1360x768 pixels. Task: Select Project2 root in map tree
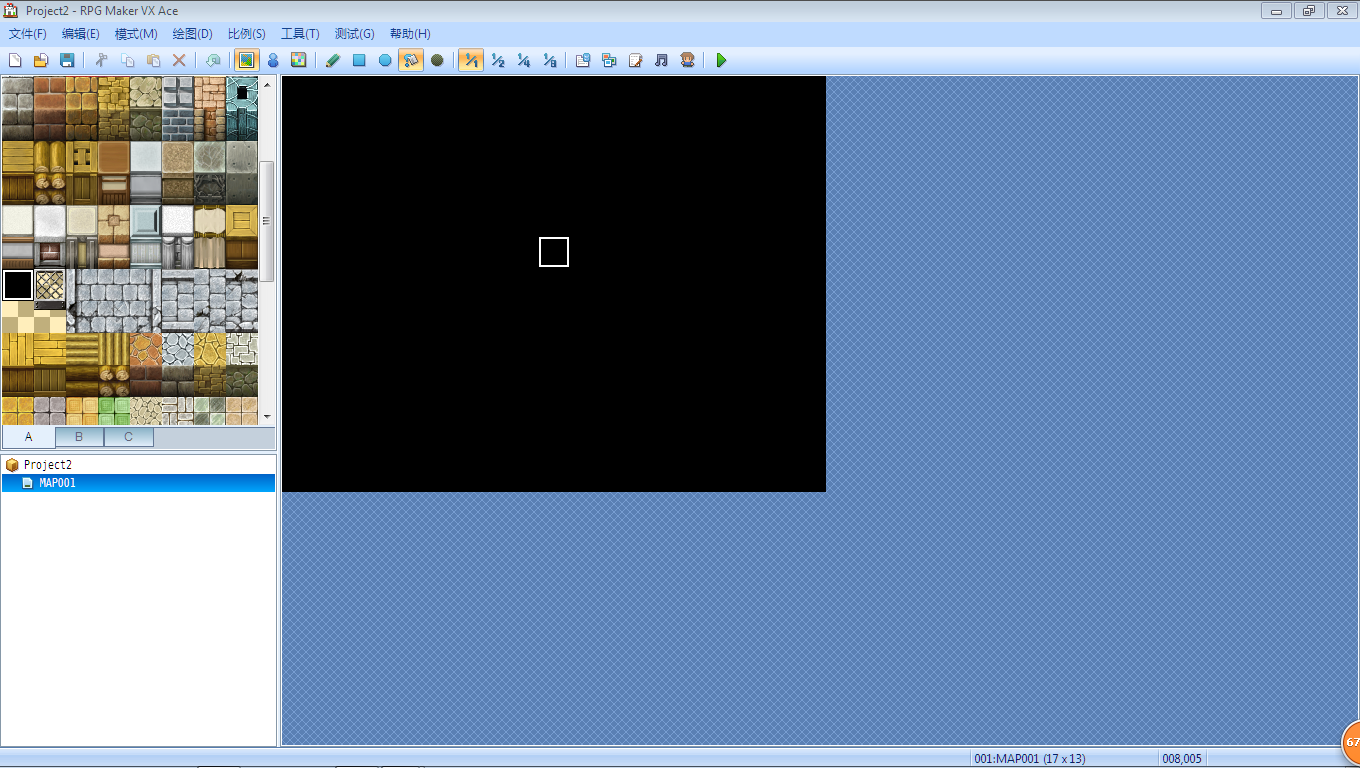coord(48,465)
